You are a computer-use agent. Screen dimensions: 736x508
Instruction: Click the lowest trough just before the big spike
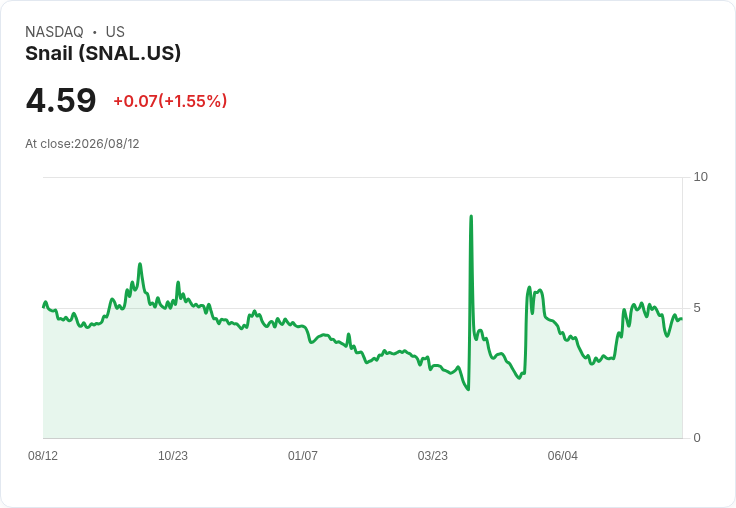coord(468,389)
